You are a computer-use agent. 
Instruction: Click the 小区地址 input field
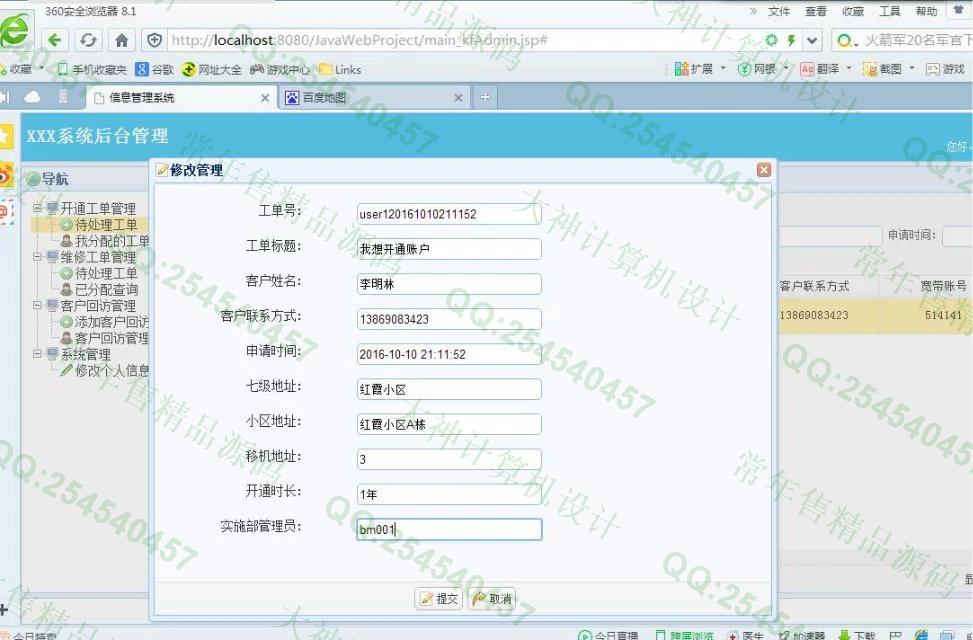449,425
